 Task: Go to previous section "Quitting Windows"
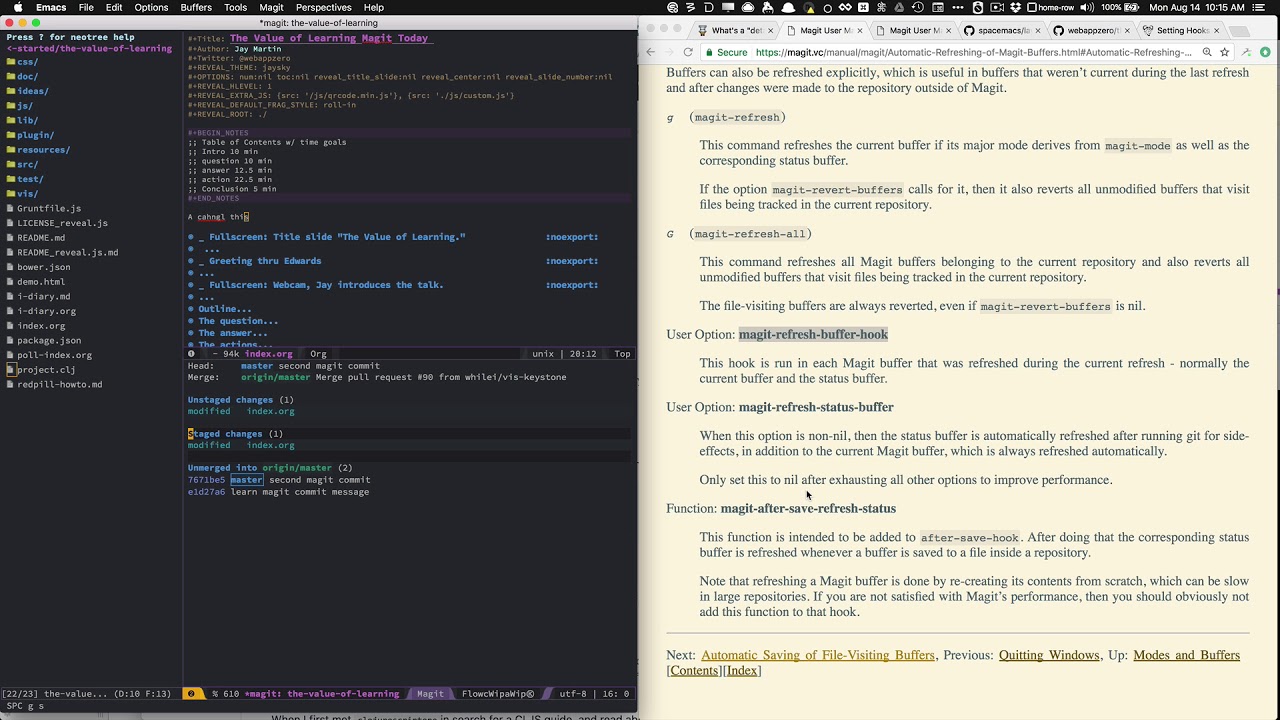[1049, 655]
